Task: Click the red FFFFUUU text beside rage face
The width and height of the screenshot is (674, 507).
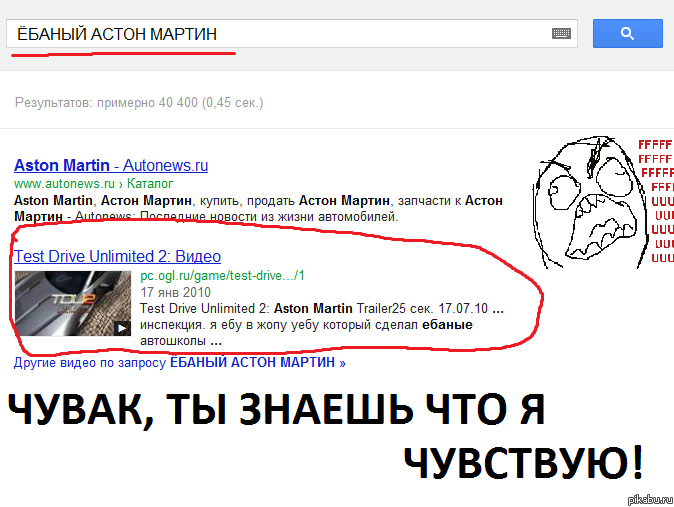Action: [655, 200]
